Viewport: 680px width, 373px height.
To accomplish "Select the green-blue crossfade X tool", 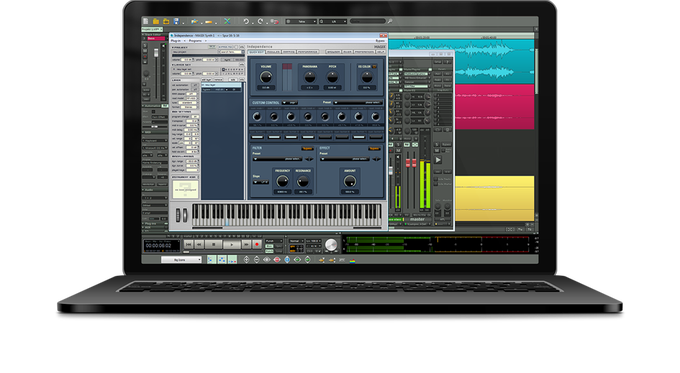I will [227, 21].
